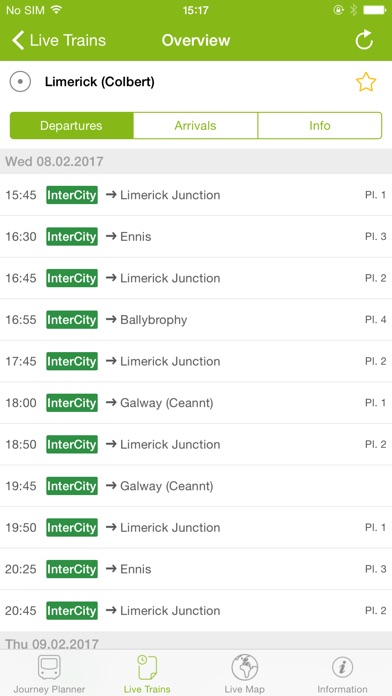Open the 16:55 Ballybrophy departure
Screen dimensions: 392x696
[196, 320]
